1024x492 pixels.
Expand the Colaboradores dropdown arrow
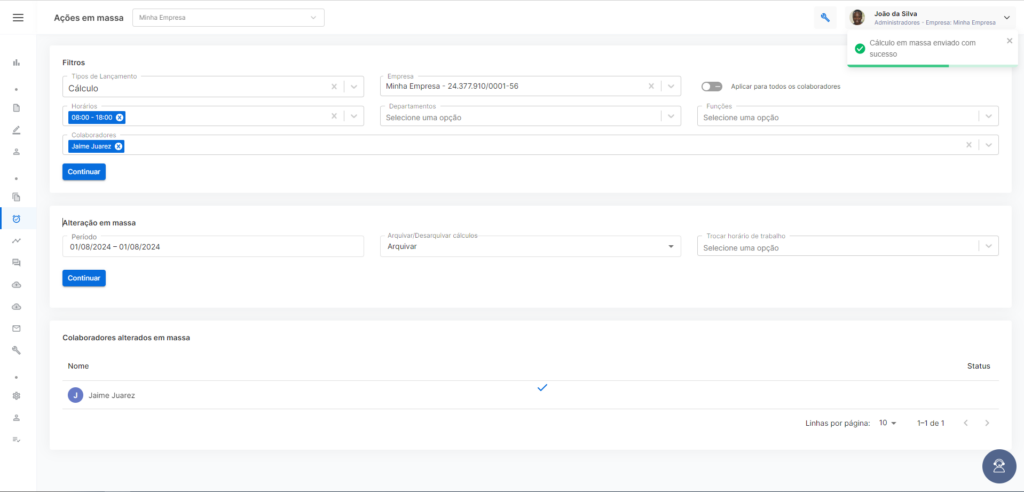988,145
